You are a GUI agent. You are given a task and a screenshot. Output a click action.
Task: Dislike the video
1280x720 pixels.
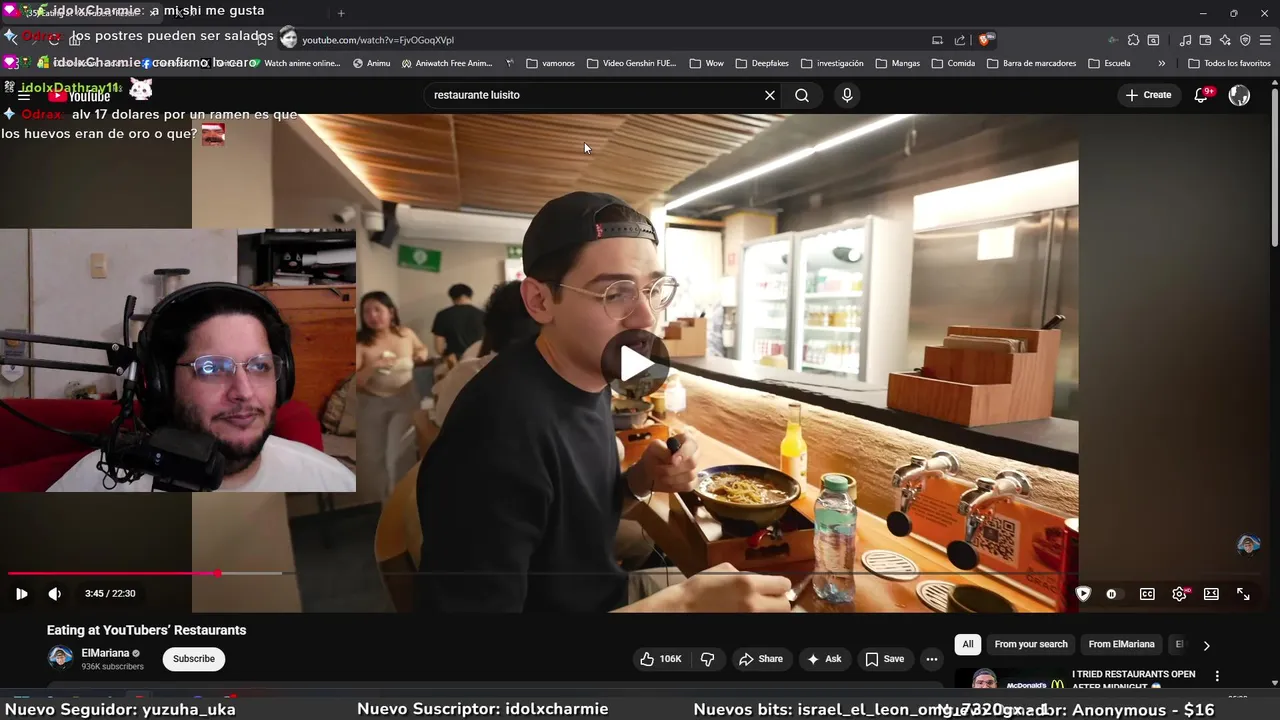pyautogui.click(x=707, y=659)
